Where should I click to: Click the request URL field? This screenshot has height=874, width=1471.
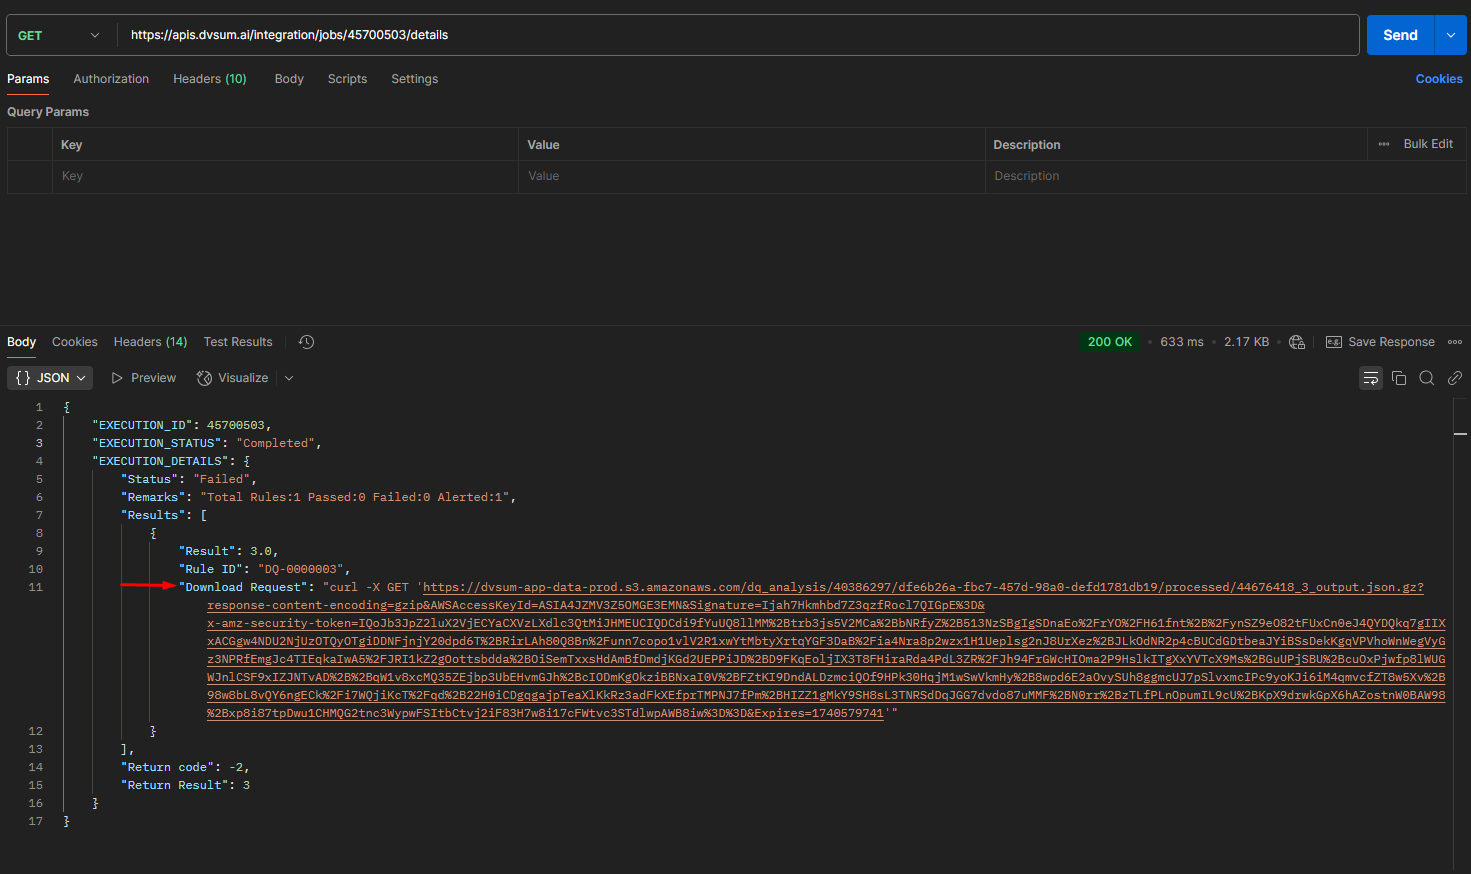(738, 35)
